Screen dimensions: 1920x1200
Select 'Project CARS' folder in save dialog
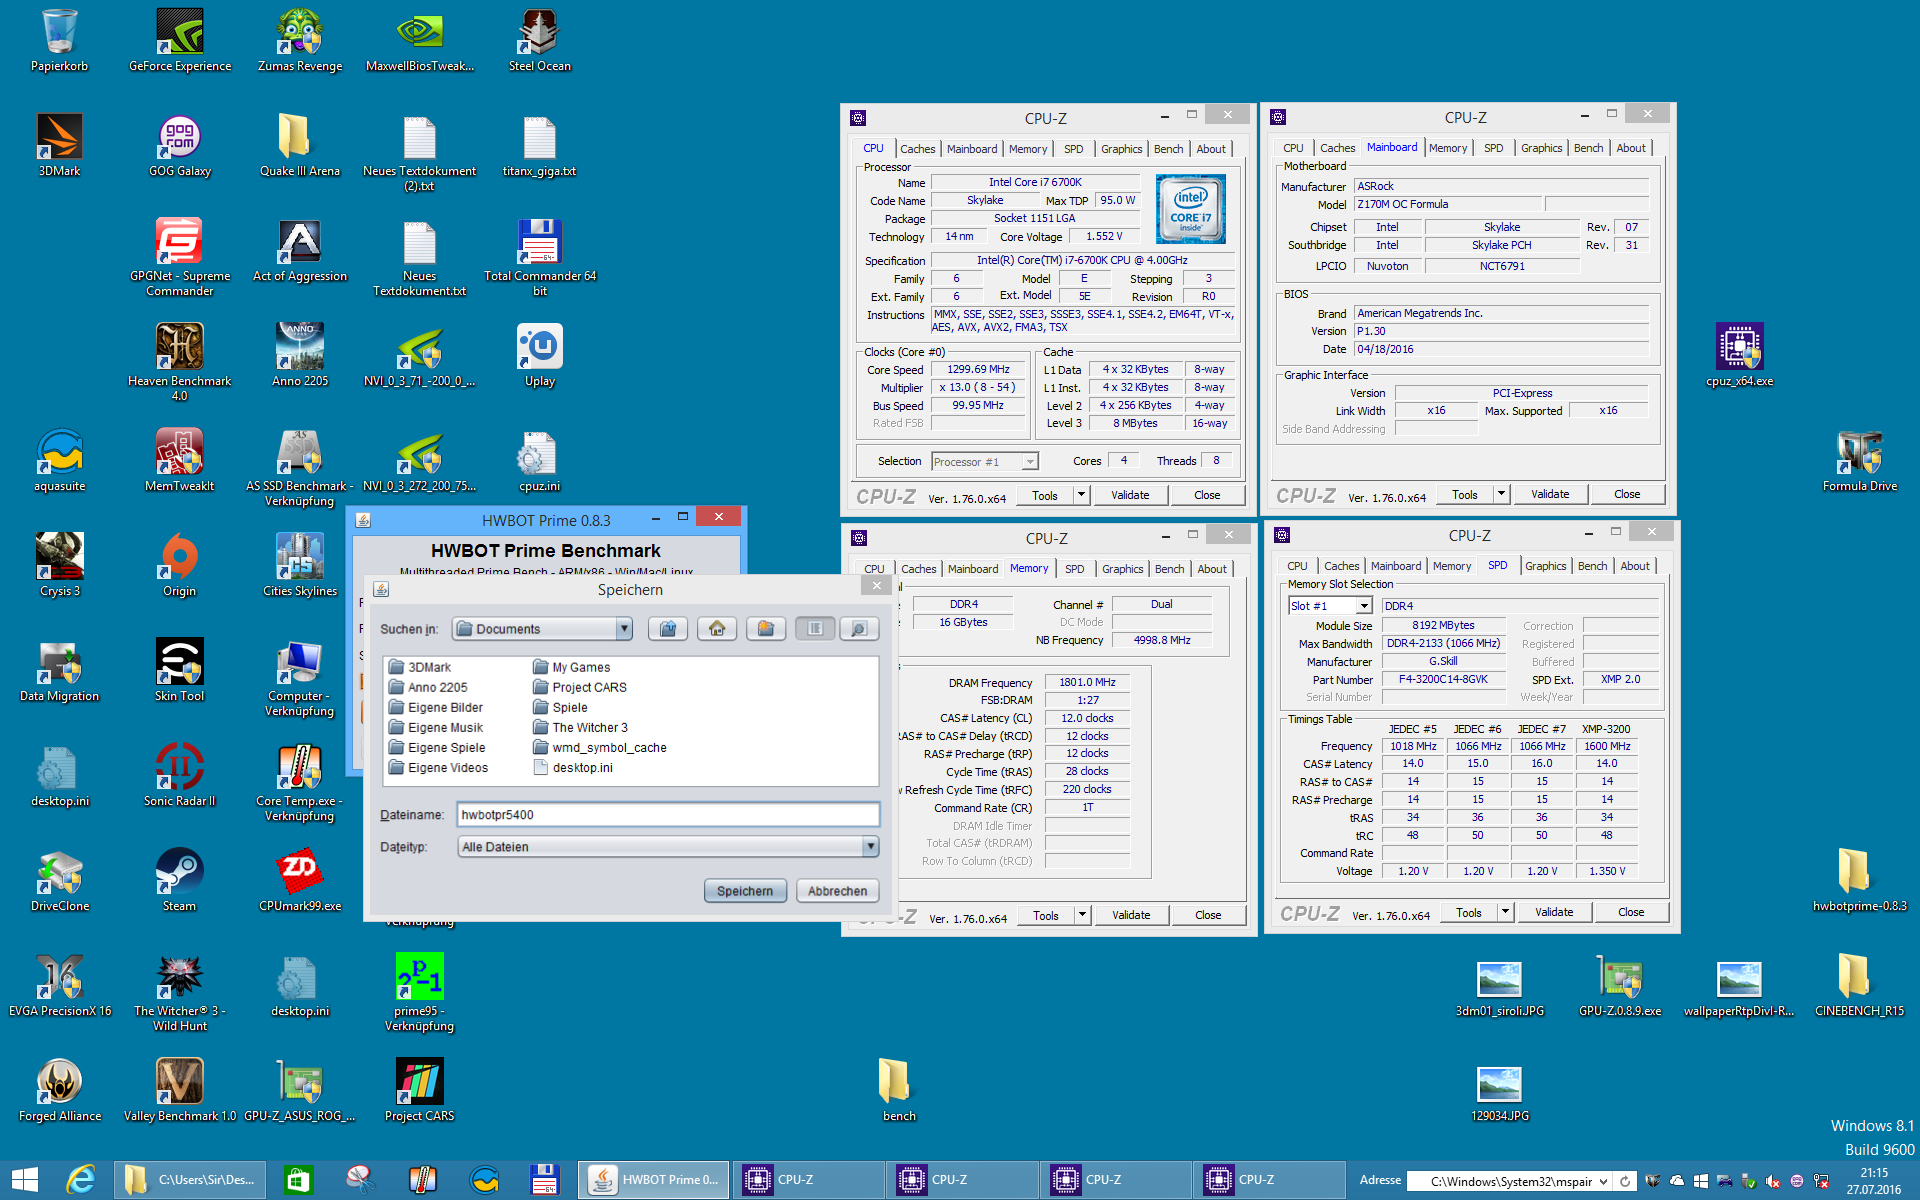(x=580, y=688)
